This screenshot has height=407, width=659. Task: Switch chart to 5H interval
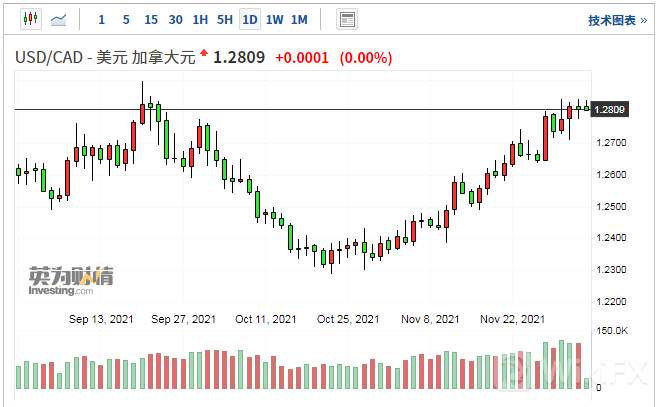[225, 19]
